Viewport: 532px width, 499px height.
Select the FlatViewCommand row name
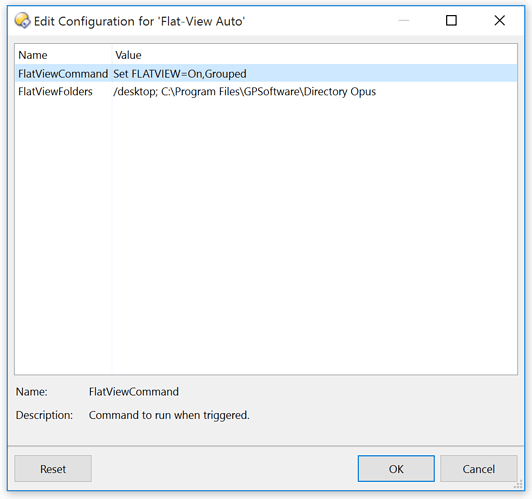click(x=63, y=74)
